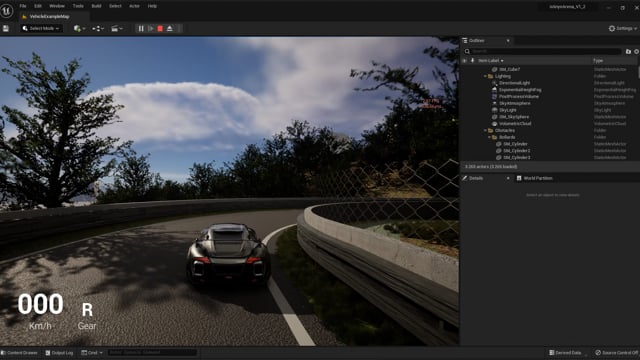Open the Cinematics clapperboard dropdown
640x360 pixels.
pyautogui.click(x=117, y=29)
